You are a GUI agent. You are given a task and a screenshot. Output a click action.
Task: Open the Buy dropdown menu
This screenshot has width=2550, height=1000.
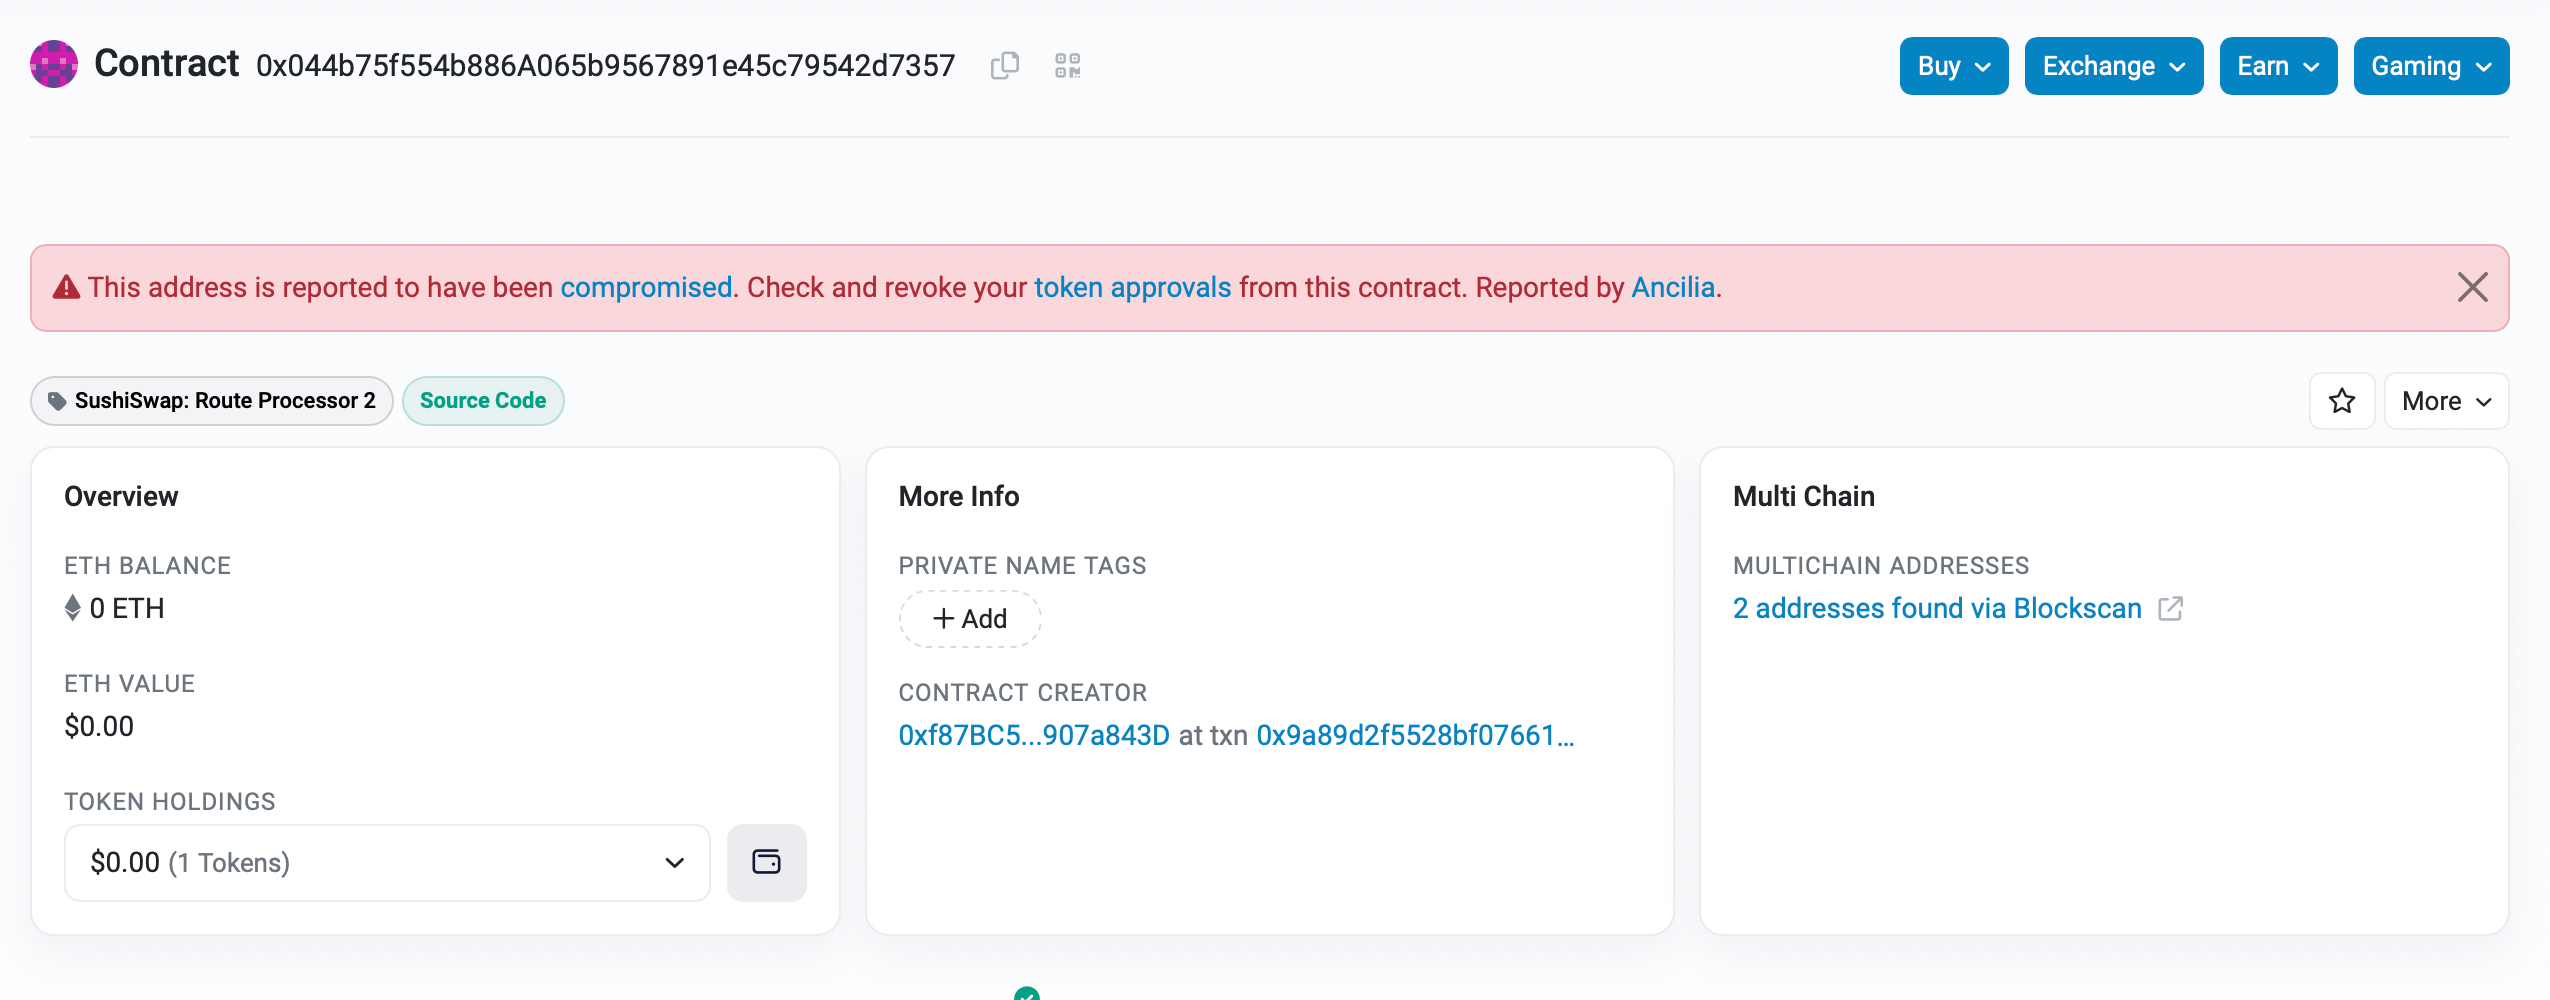[1953, 66]
